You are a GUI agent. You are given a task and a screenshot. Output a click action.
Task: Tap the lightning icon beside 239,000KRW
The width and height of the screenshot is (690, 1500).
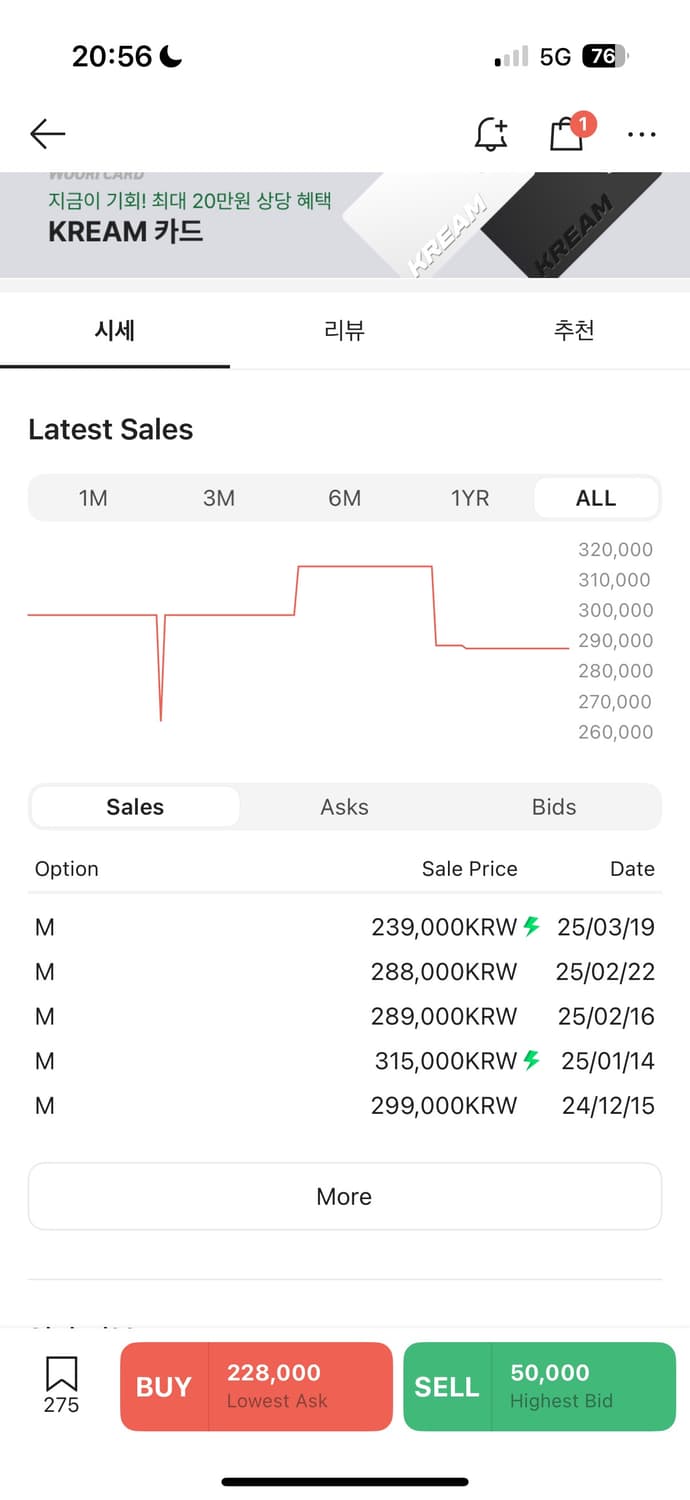[x=532, y=926]
